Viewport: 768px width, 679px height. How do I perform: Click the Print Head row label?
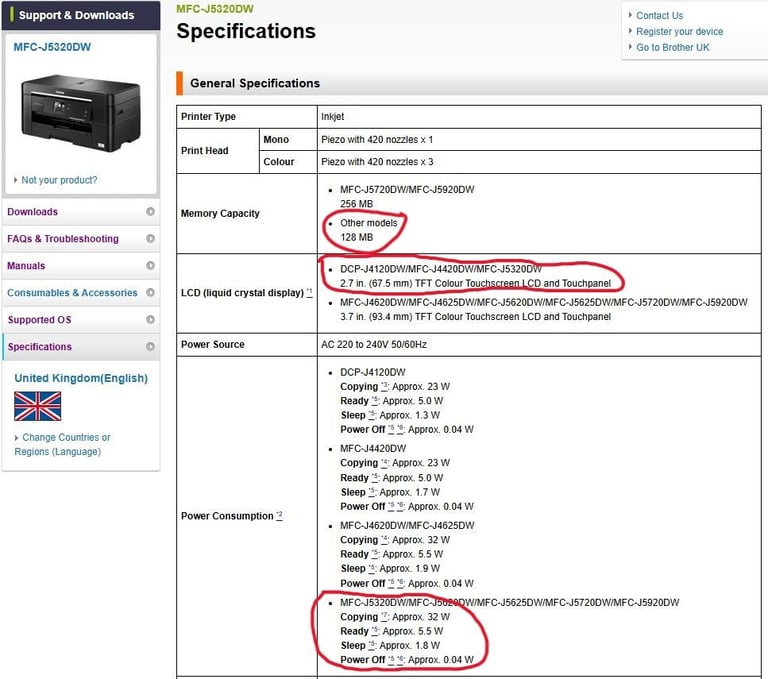[x=204, y=150]
